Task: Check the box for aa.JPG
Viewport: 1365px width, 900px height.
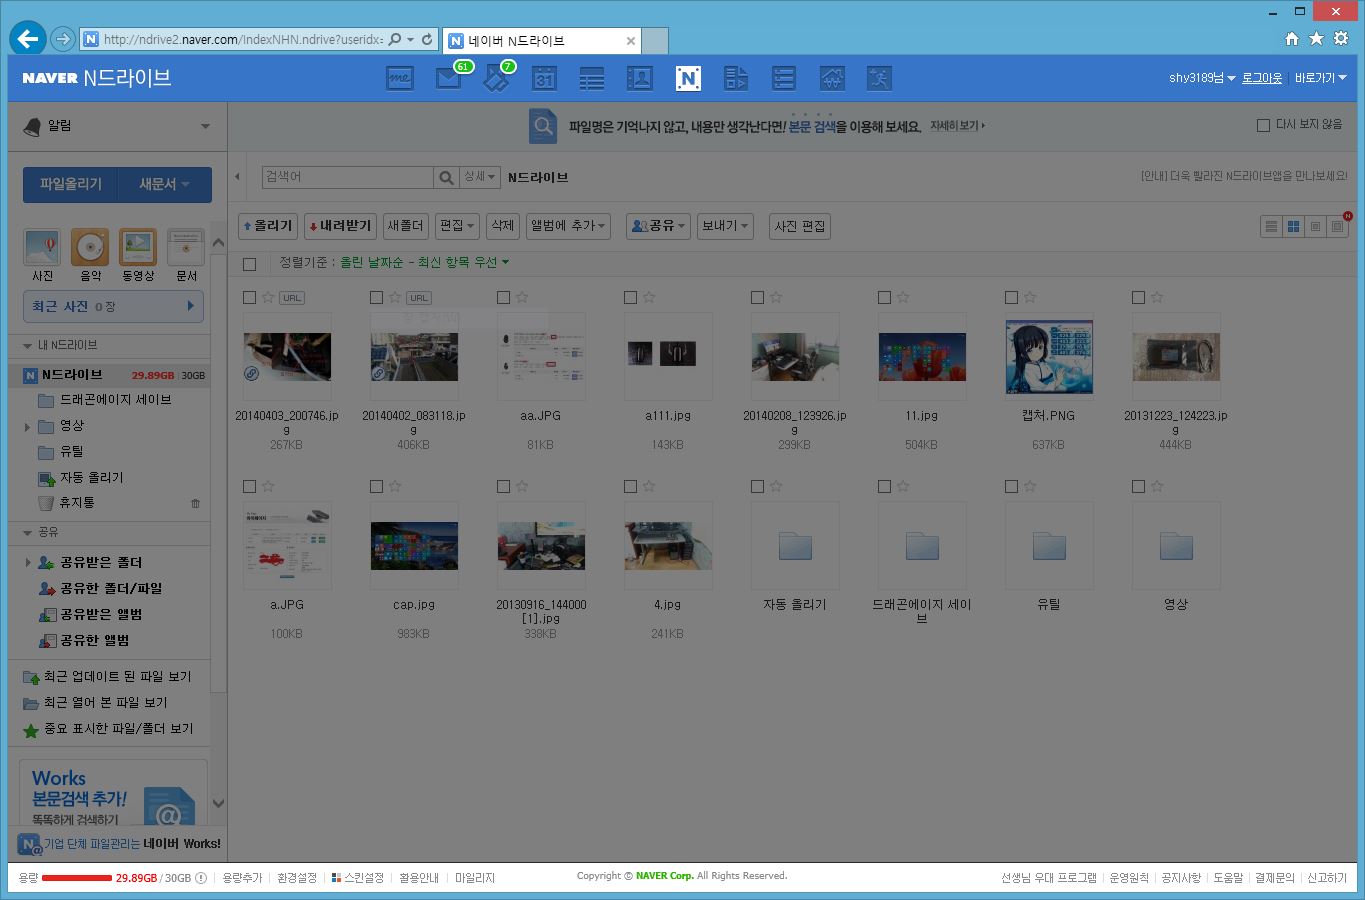Action: pyautogui.click(x=503, y=297)
